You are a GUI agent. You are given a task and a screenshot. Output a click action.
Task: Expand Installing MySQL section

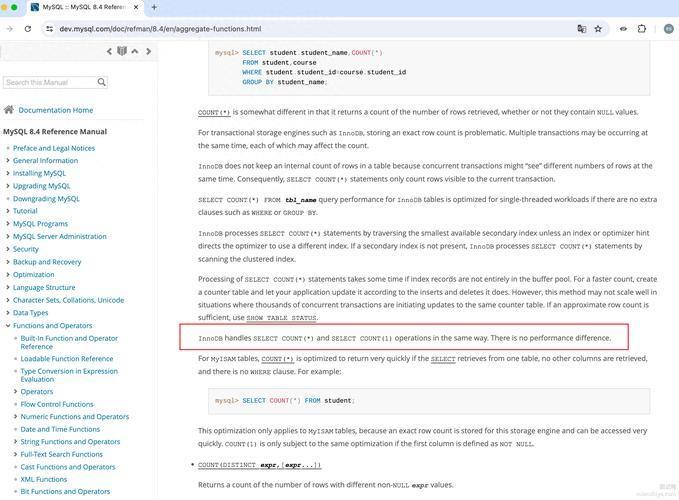[7, 173]
